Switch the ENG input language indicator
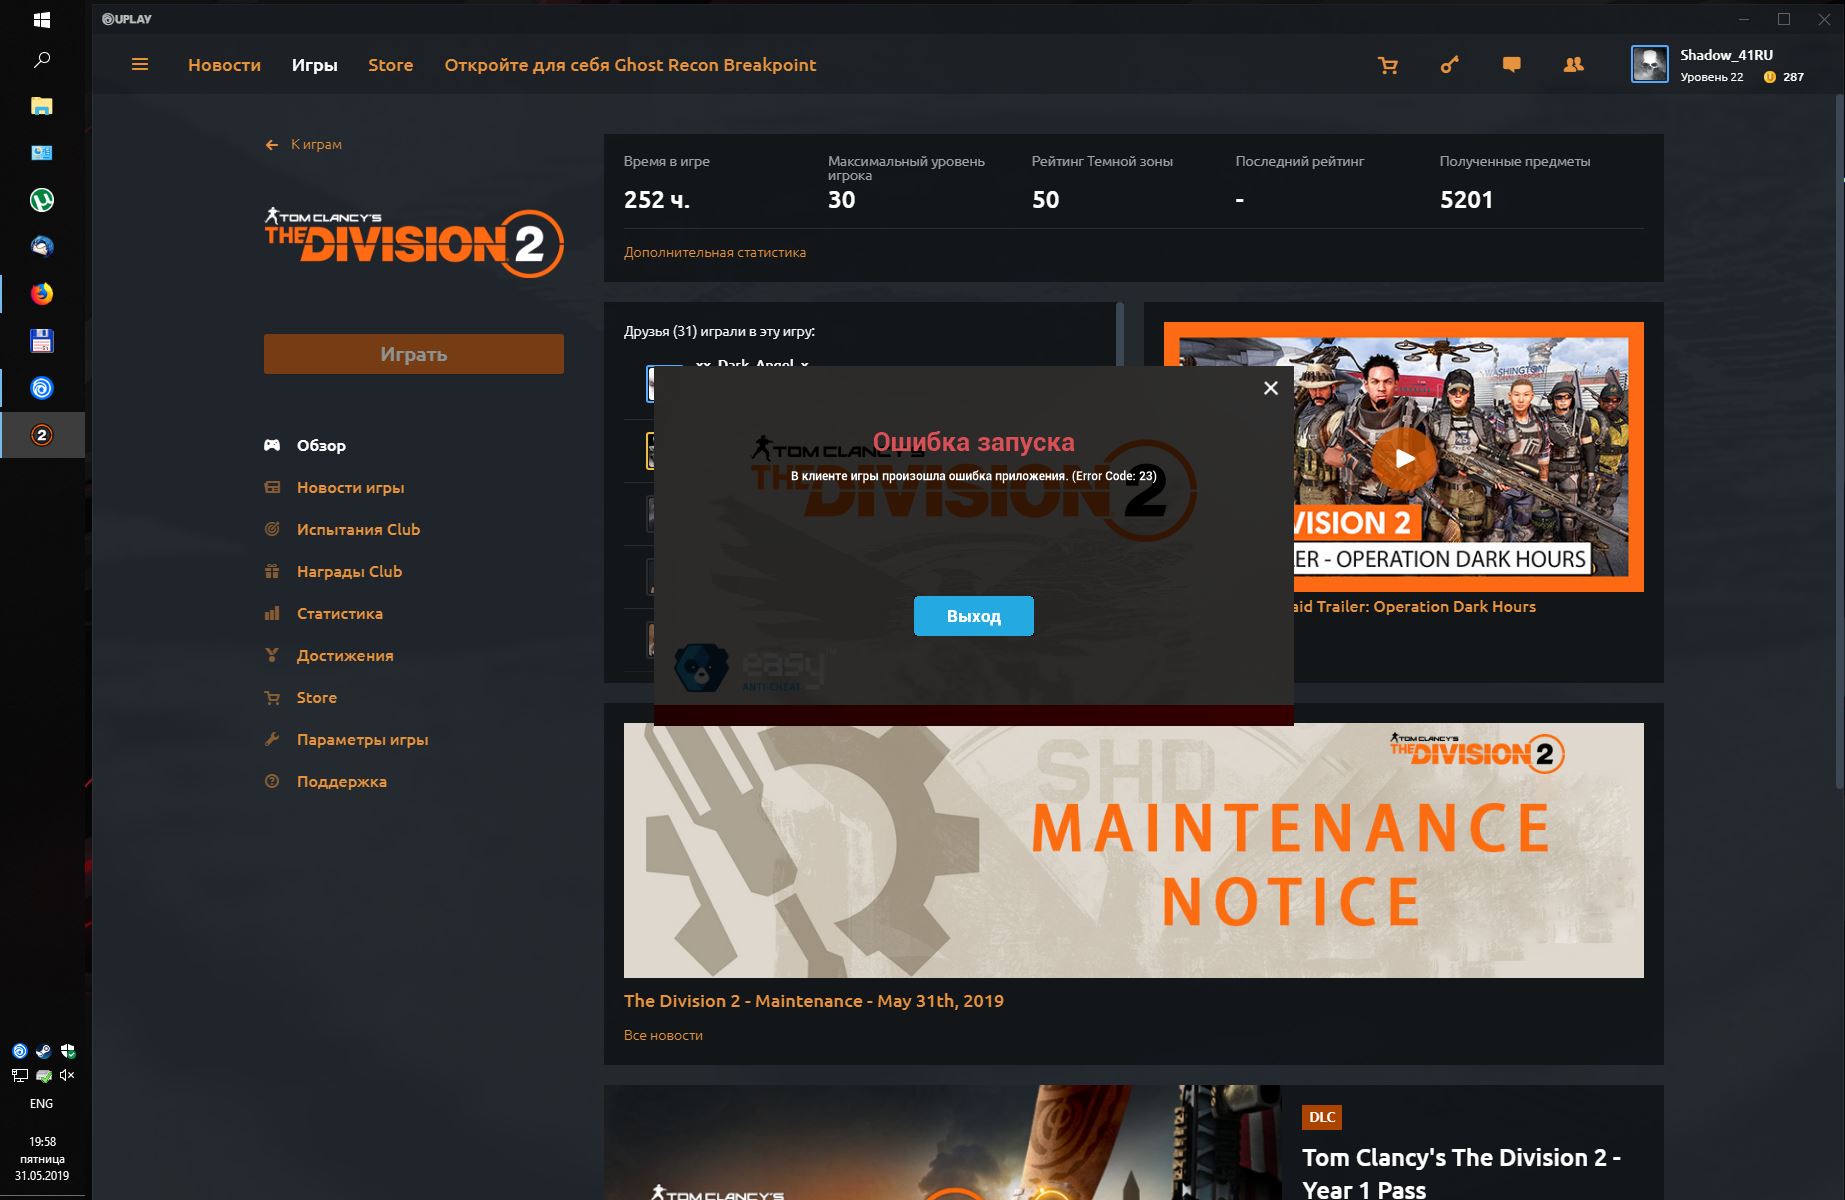This screenshot has height=1200, width=1845. [42, 1104]
